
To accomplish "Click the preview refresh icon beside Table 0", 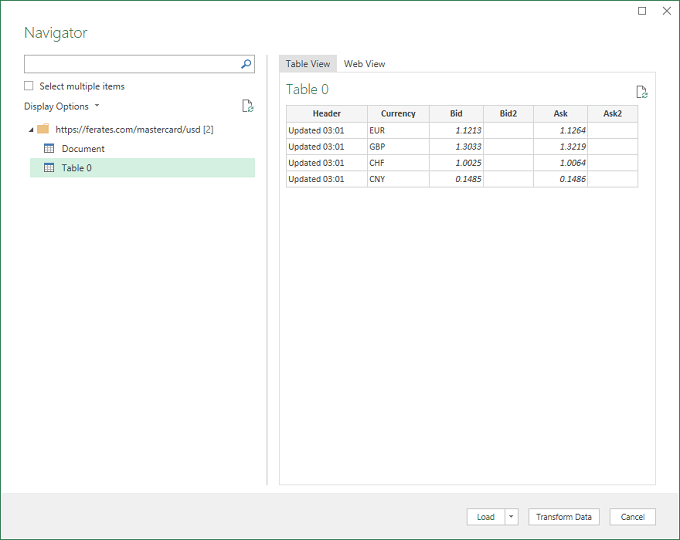I will point(642,91).
